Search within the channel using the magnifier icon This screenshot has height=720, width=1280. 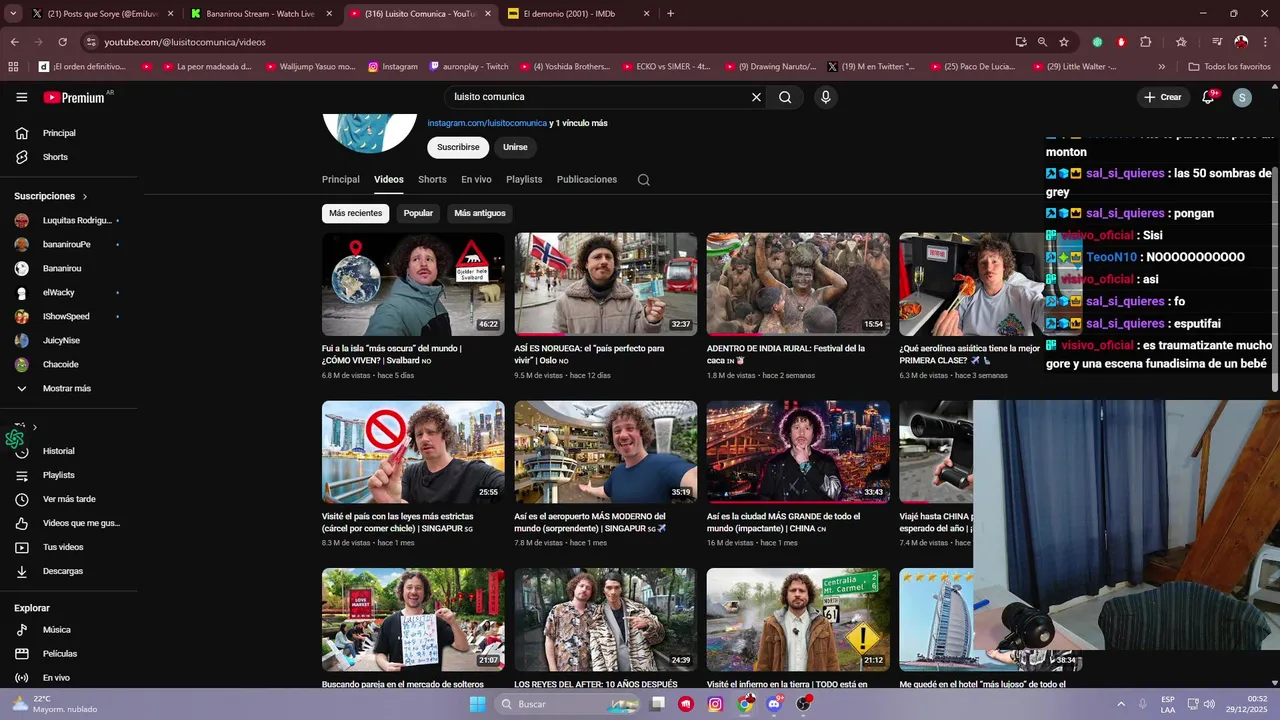click(x=643, y=180)
